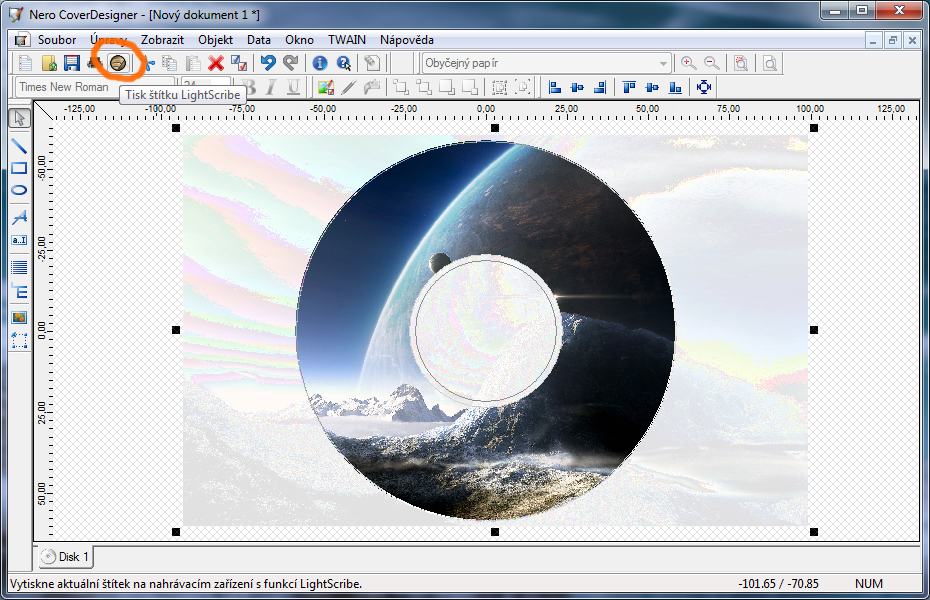
Task: Zoom in with the magnifier plus icon
Action: click(x=688, y=63)
